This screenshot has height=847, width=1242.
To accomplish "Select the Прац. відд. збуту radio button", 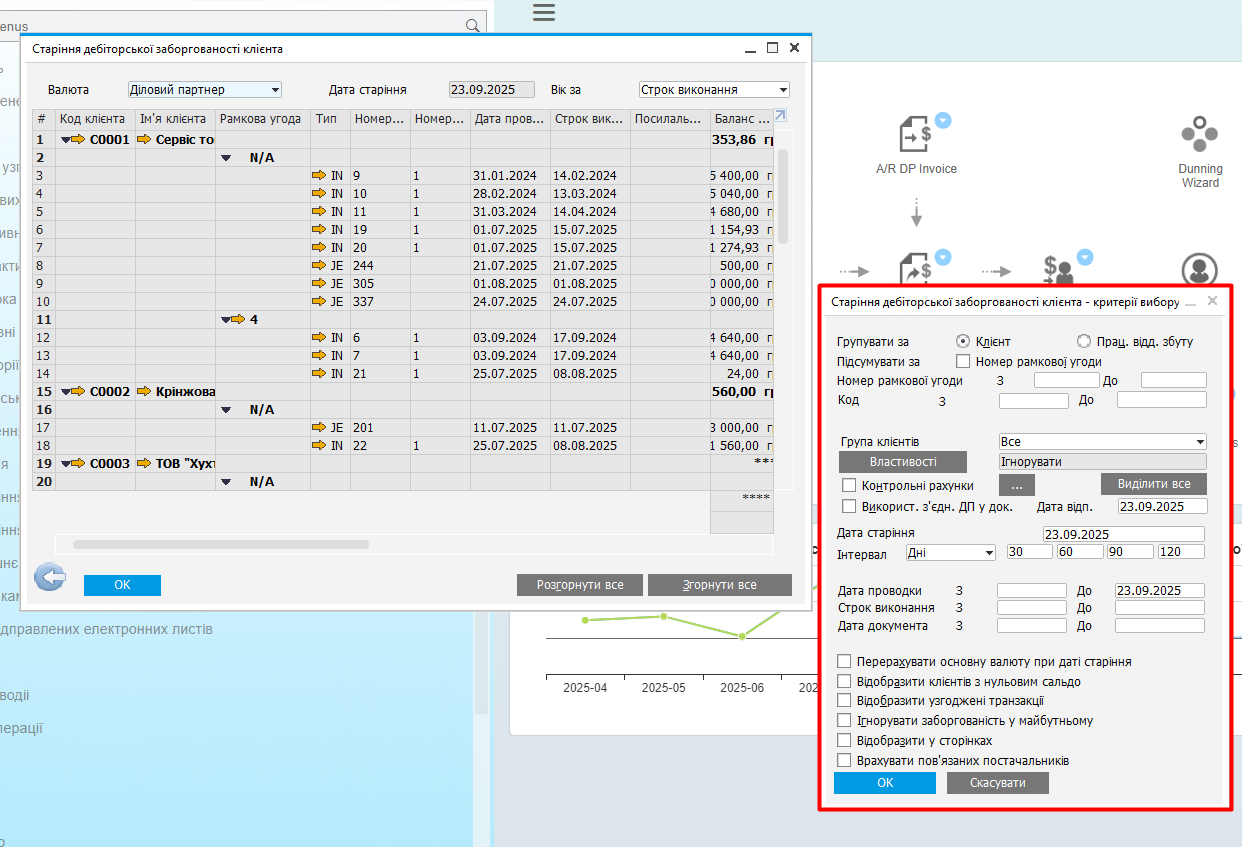I will (1083, 341).
